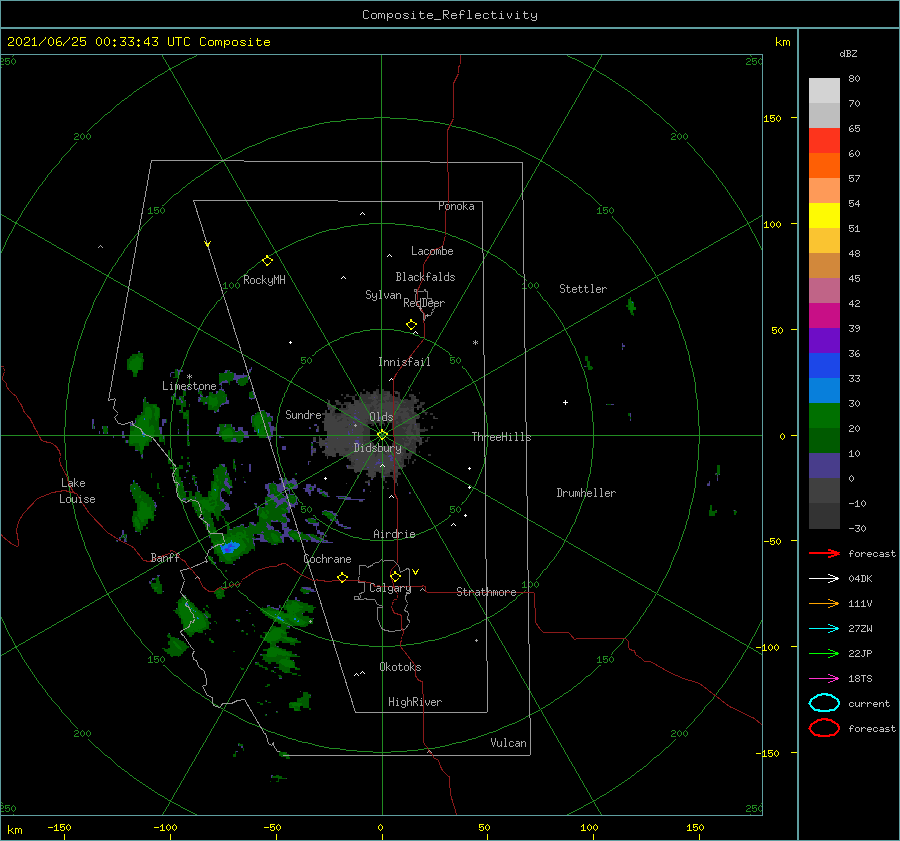
Task: Click the RockyMH label
Action: (264, 280)
